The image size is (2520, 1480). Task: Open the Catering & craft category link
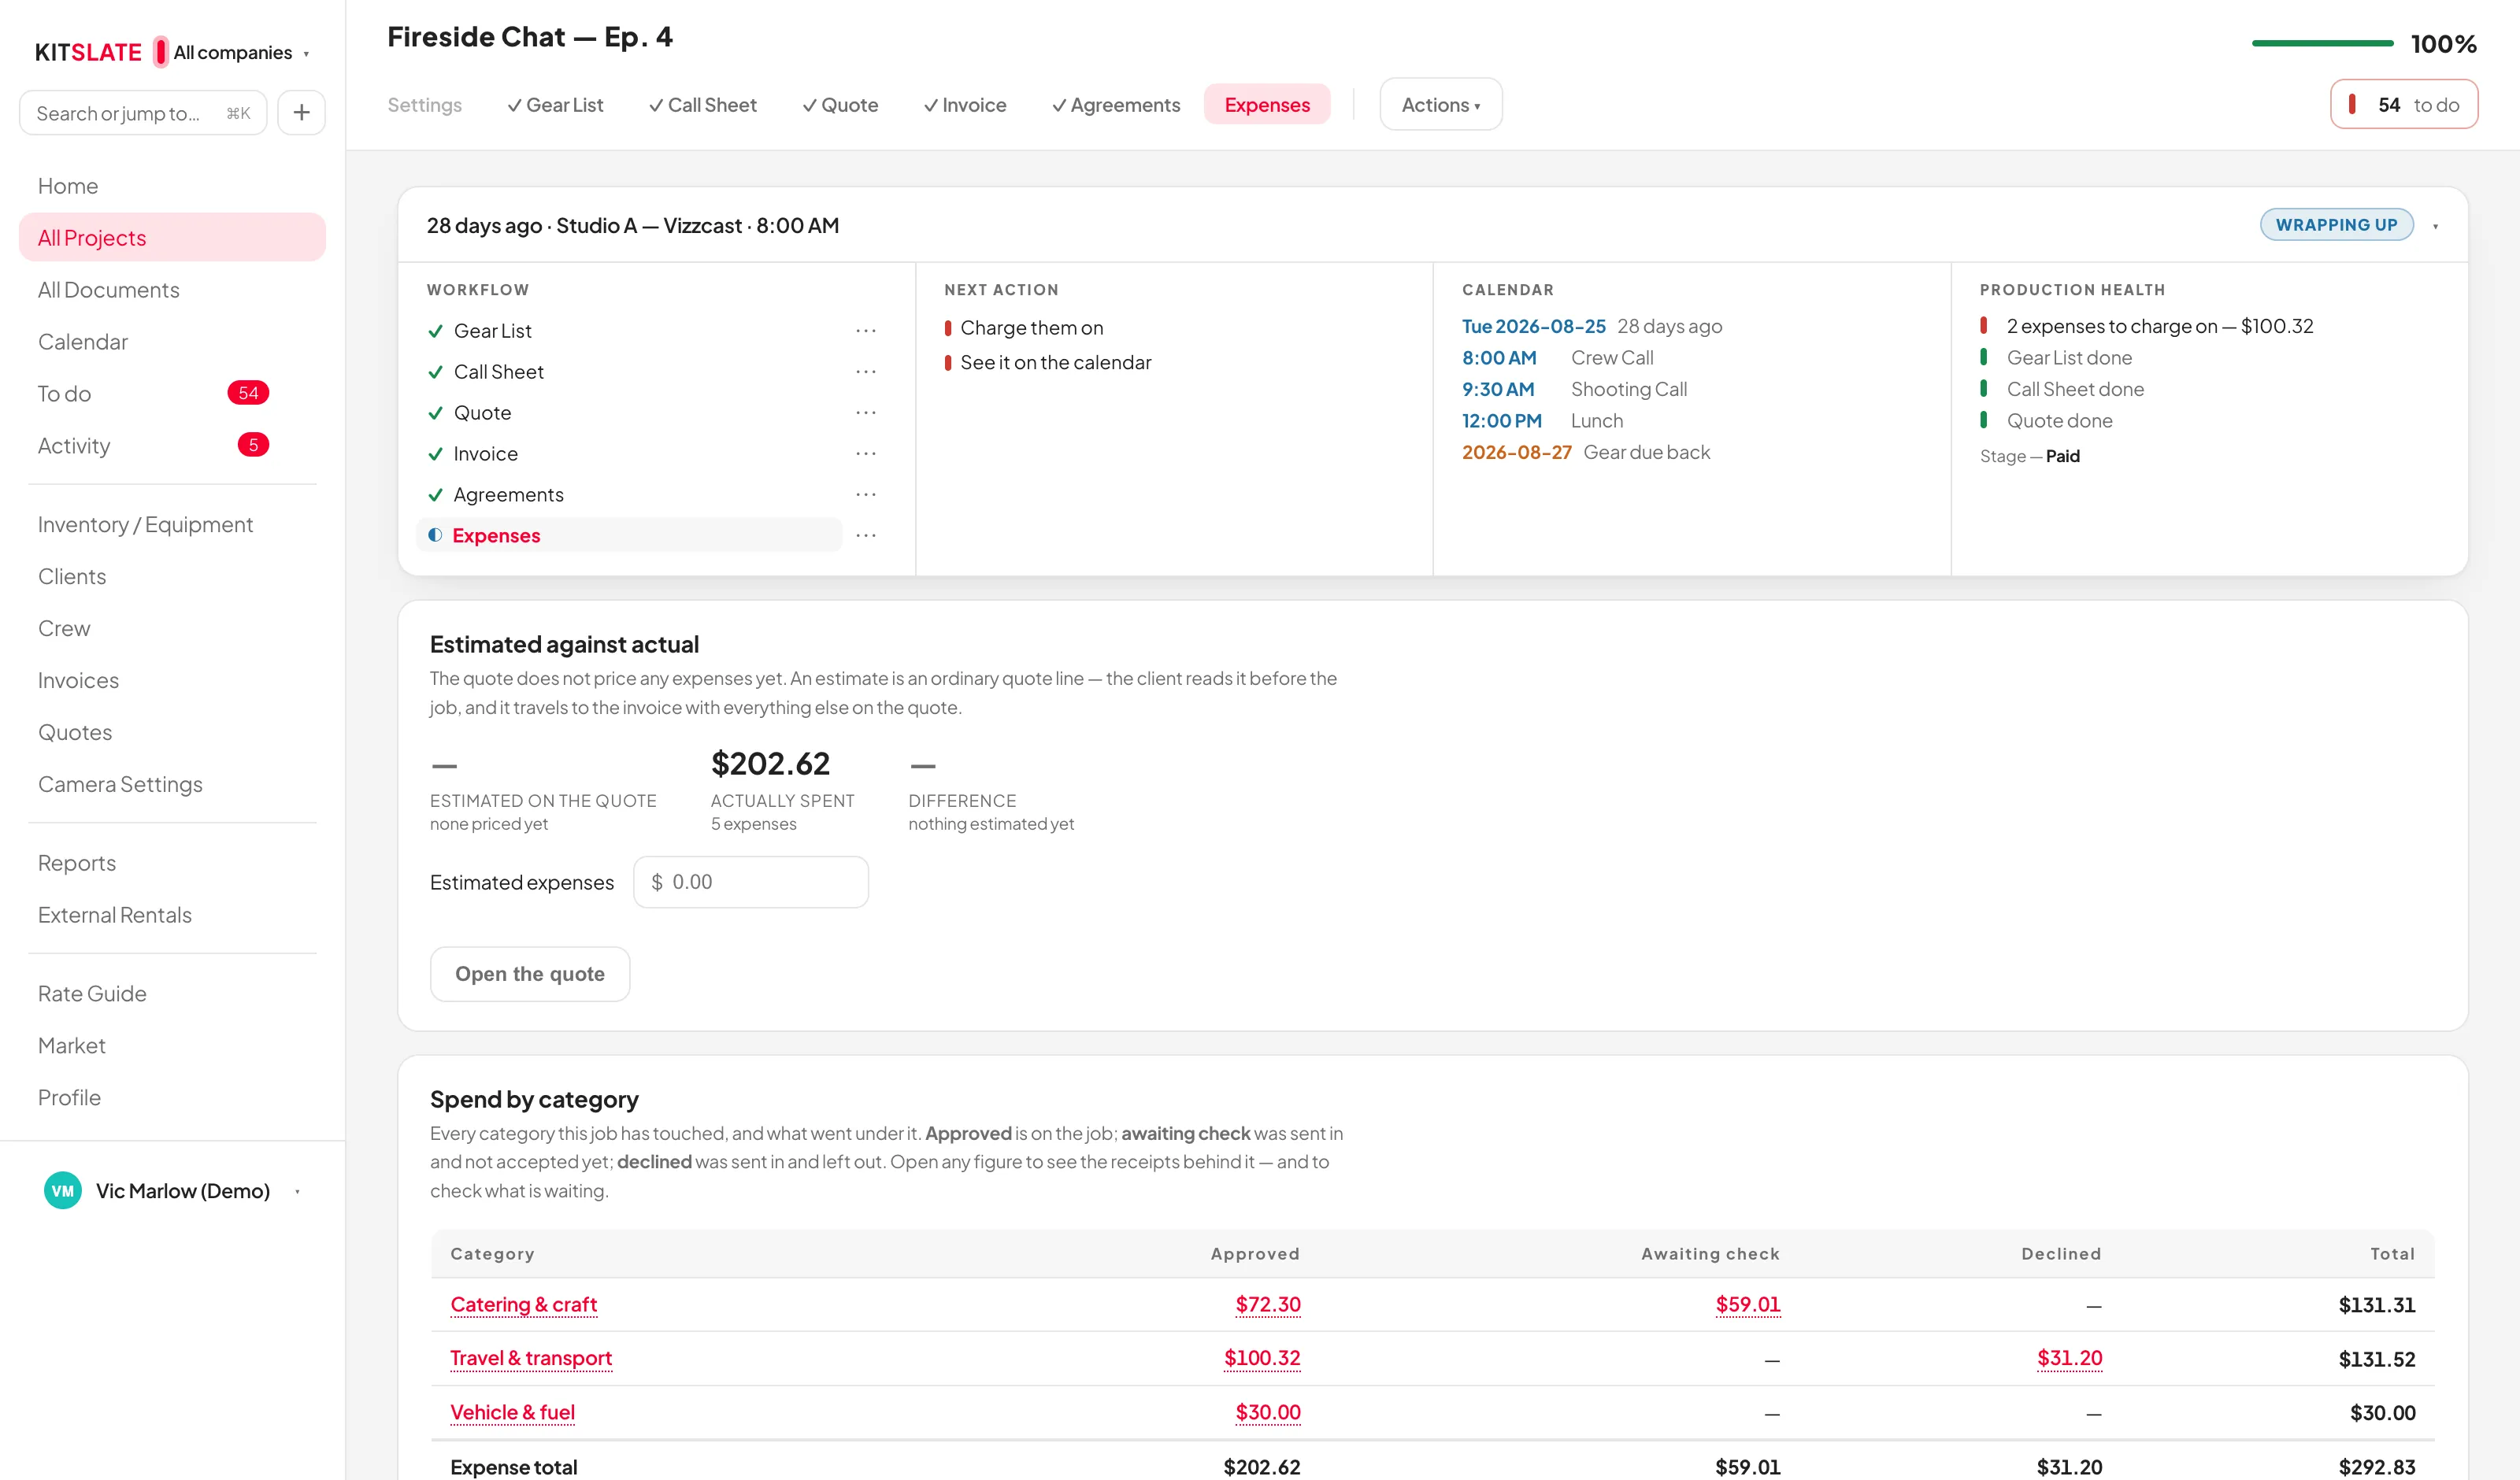tap(523, 1304)
